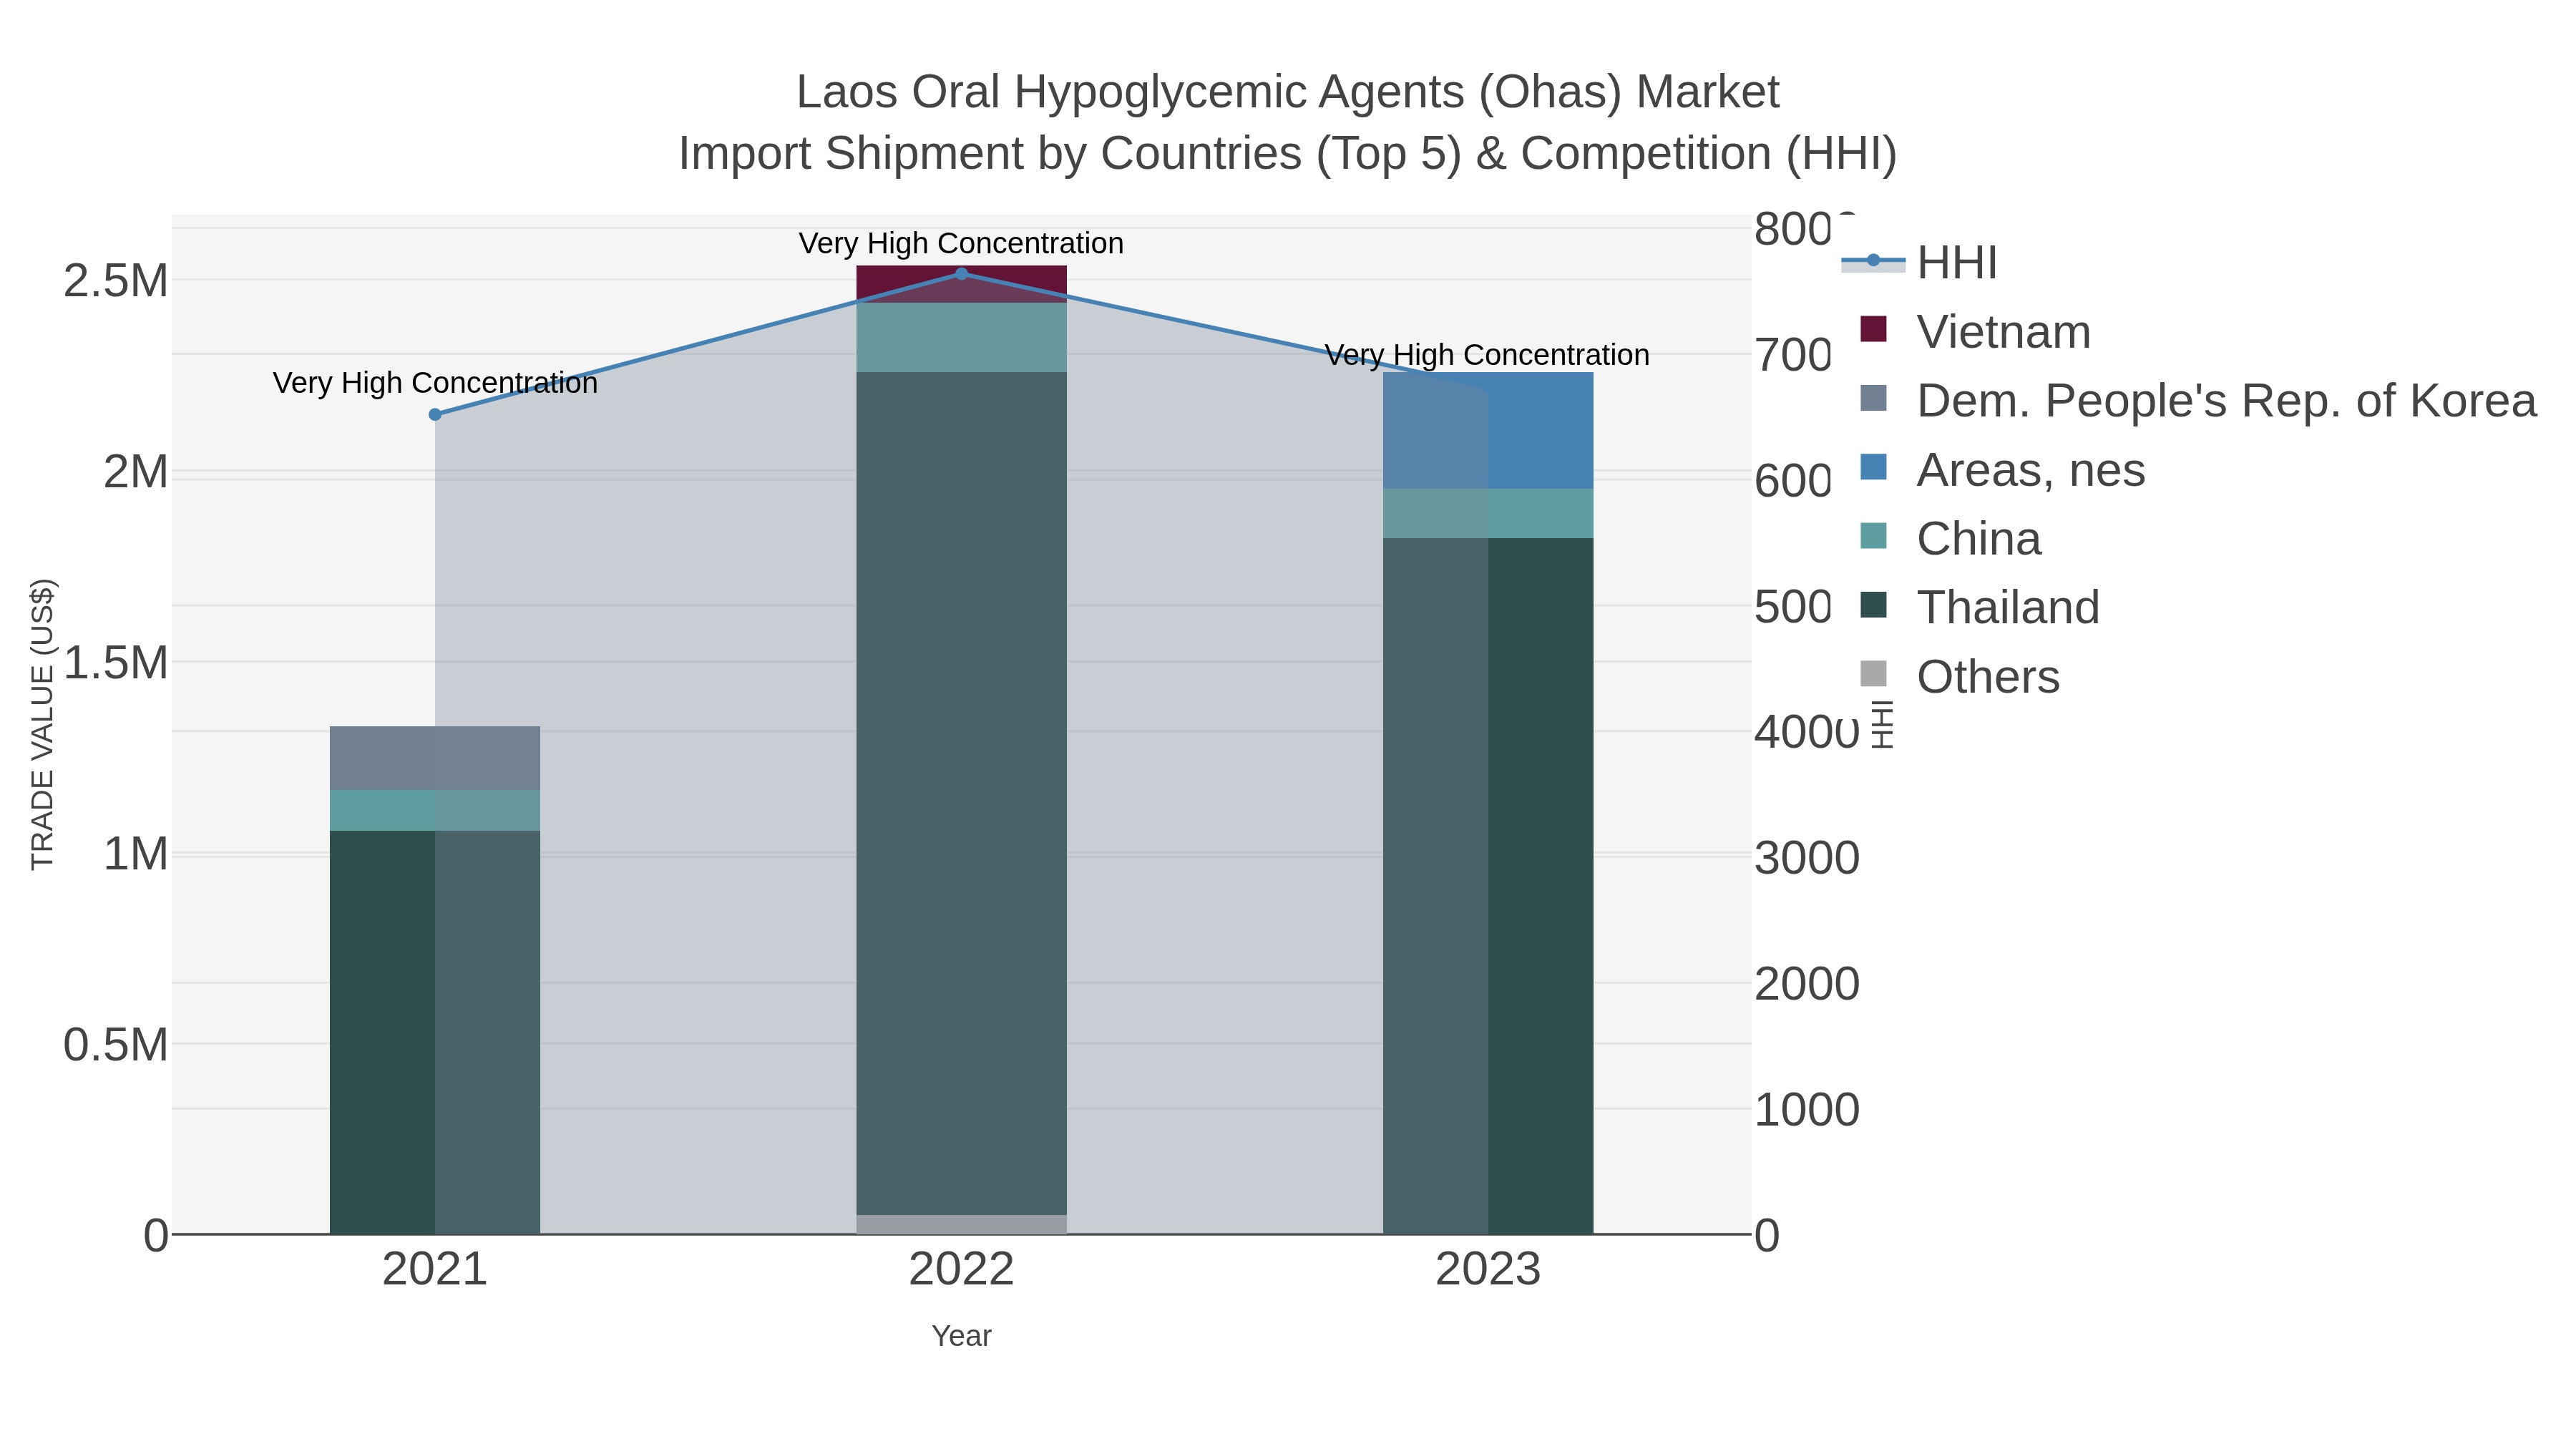This screenshot has width=2576, height=1449.
Task: Select the 2022 HHI data point
Action: click(961, 274)
